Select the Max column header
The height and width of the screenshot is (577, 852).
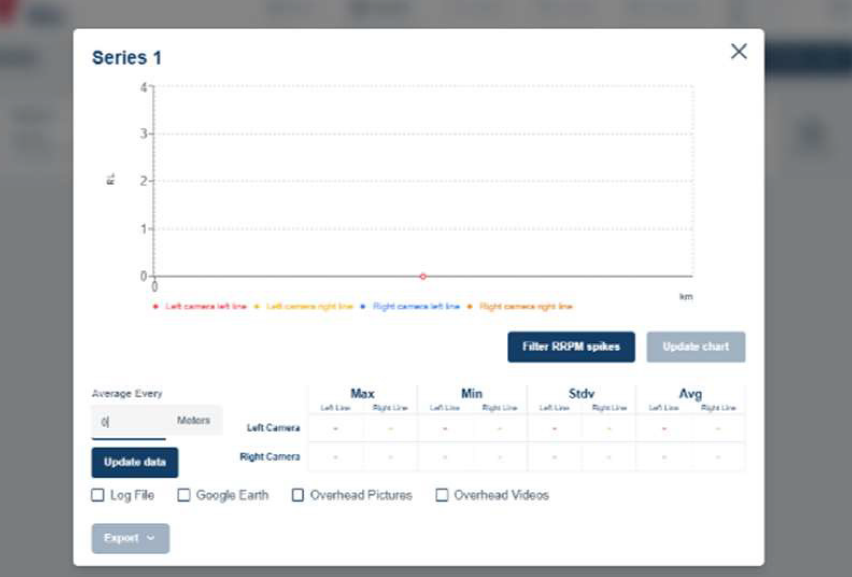[362, 394]
